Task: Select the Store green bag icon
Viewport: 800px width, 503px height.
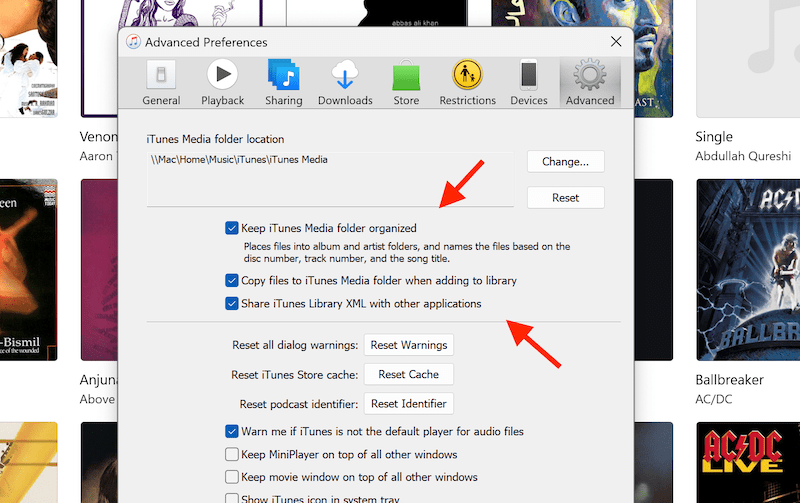Action: 406,77
